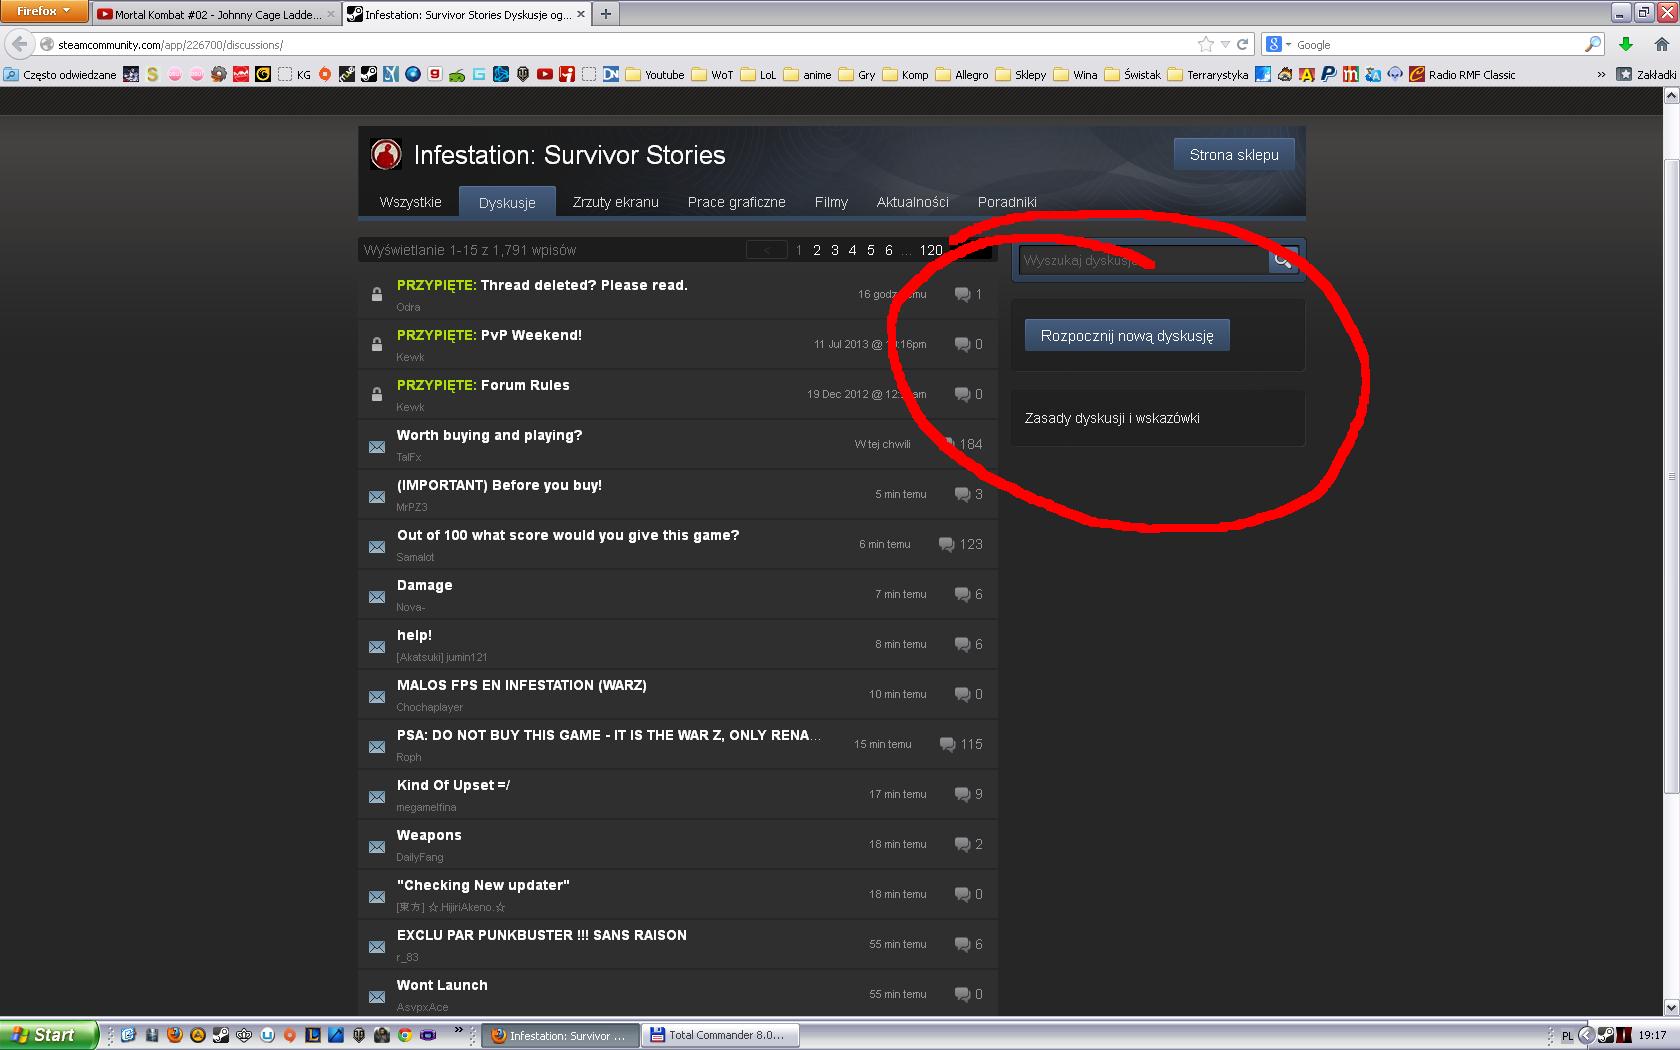Show more bookmarks via the overflow chevron

click(1601, 74)
